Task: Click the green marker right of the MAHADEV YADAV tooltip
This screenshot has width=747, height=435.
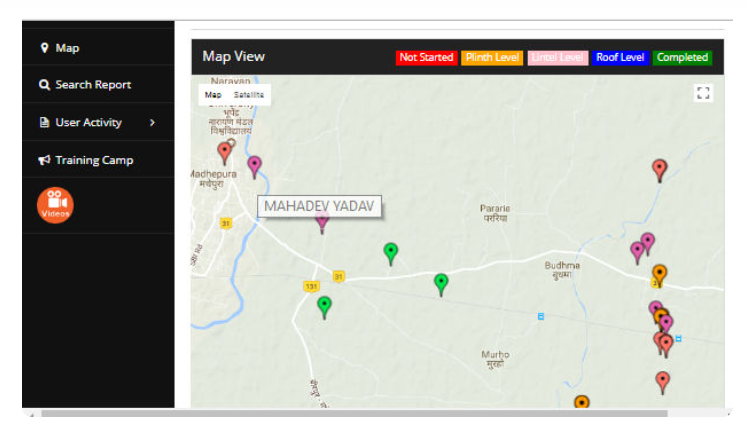Action: (x=391, y=254)
